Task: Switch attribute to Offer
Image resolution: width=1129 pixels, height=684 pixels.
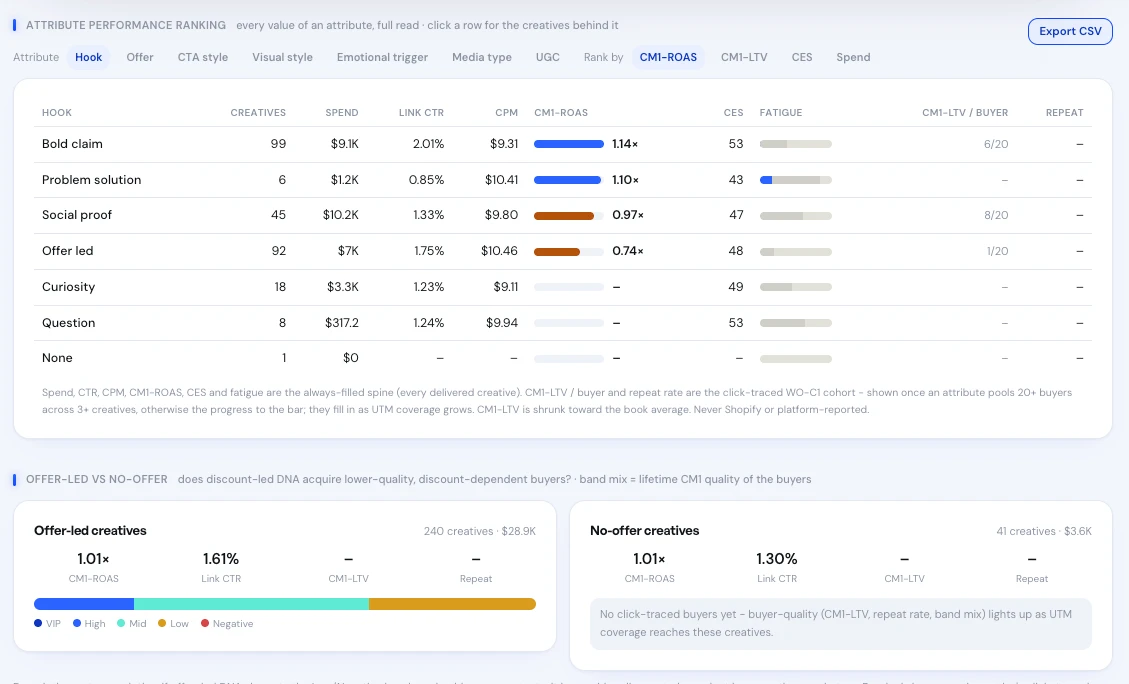Action: click(140, 57)
